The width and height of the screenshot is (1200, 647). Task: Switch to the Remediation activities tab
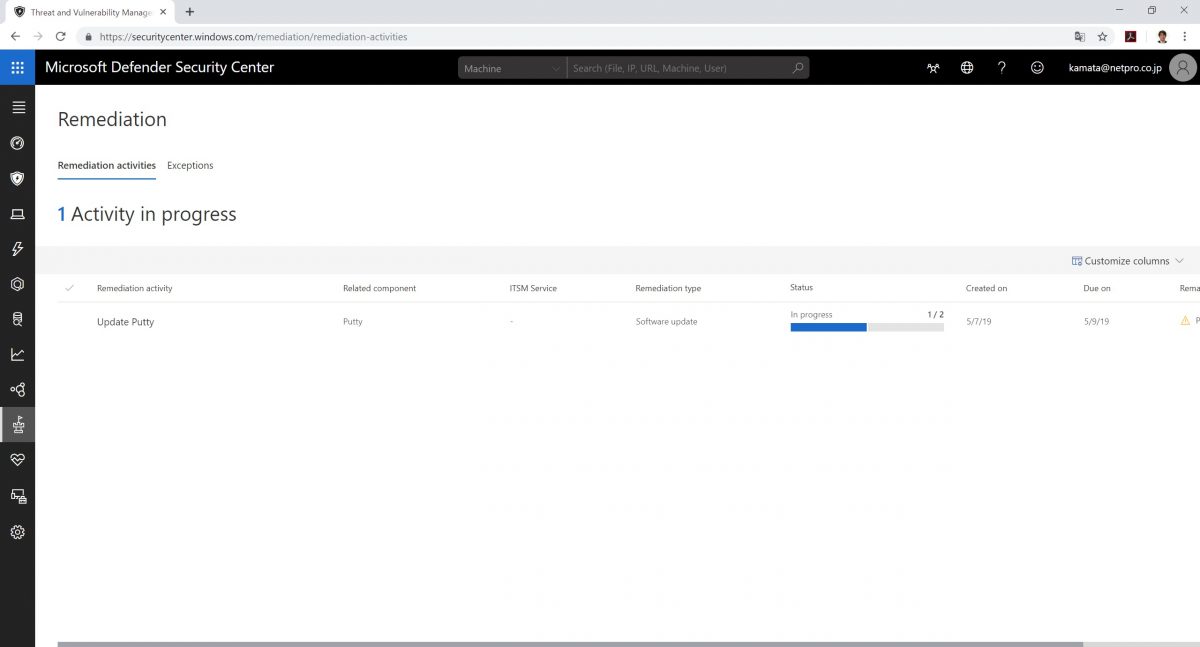107,166
